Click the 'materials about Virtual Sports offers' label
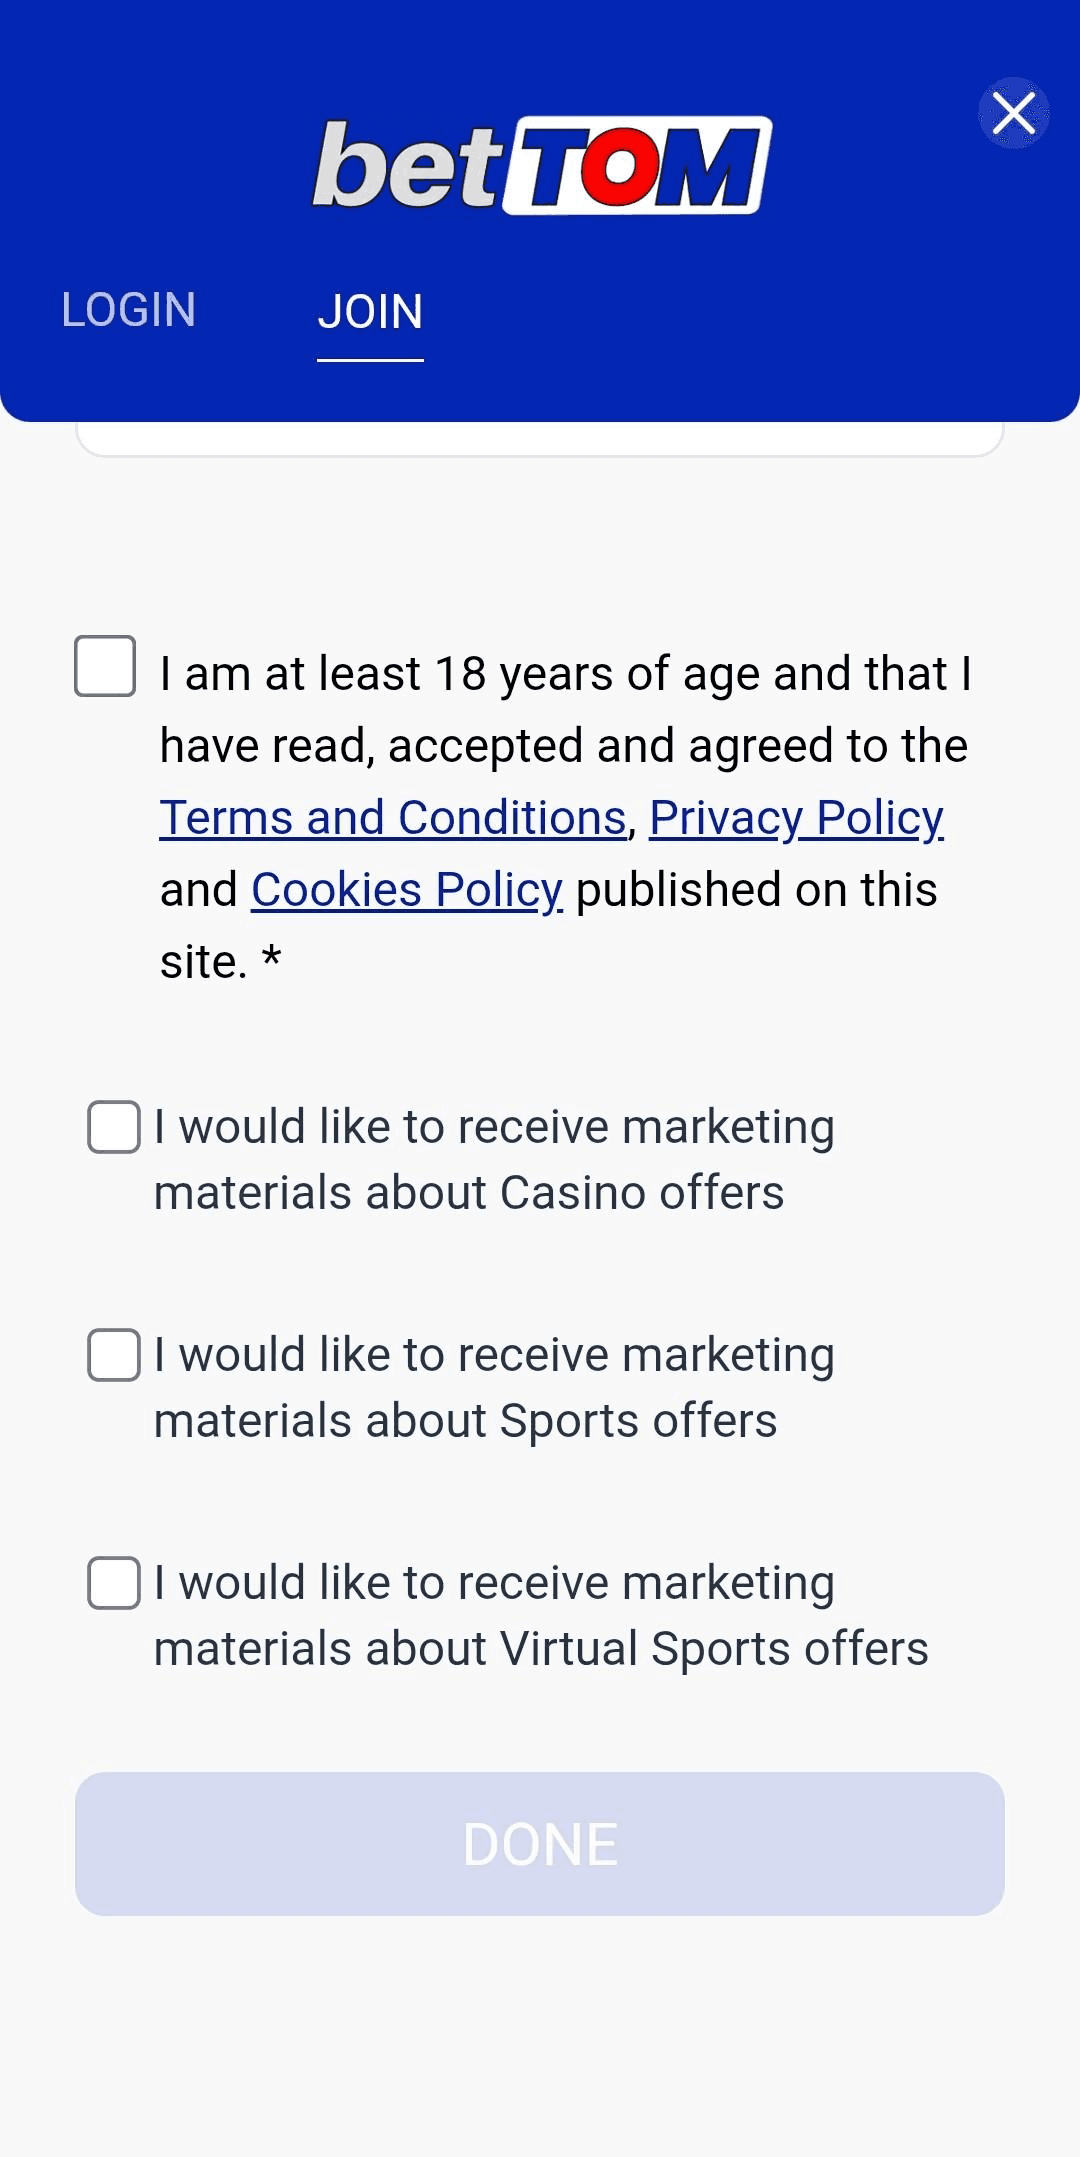1080x2157 pixels. click(541, 1649)
